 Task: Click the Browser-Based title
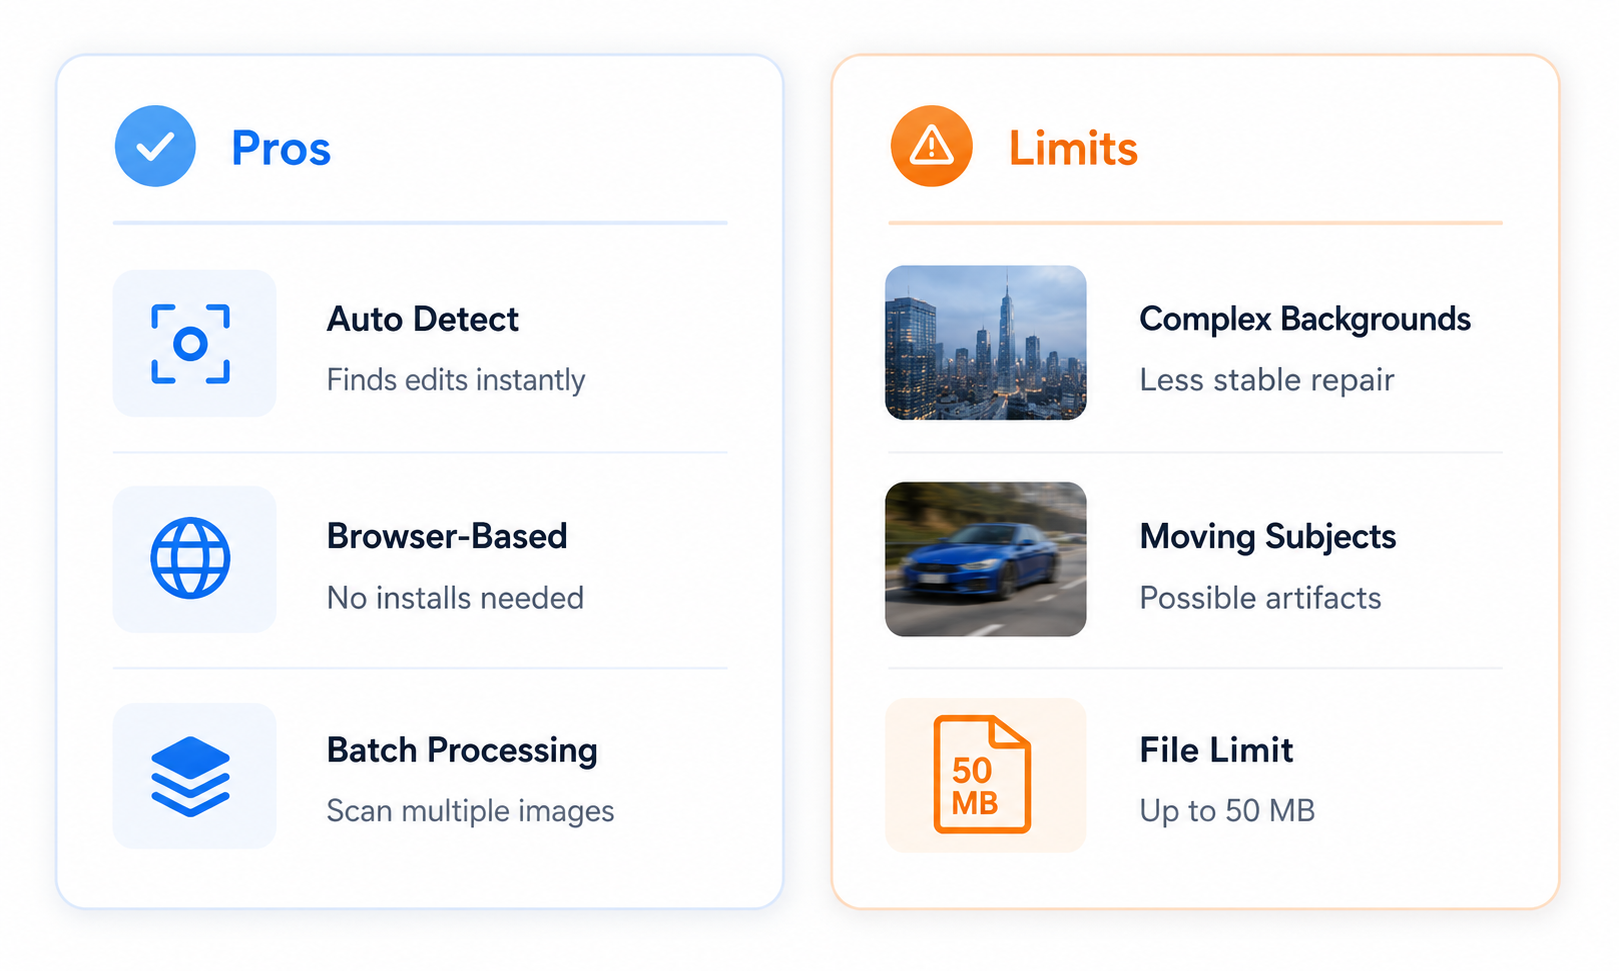coord(447,536)
